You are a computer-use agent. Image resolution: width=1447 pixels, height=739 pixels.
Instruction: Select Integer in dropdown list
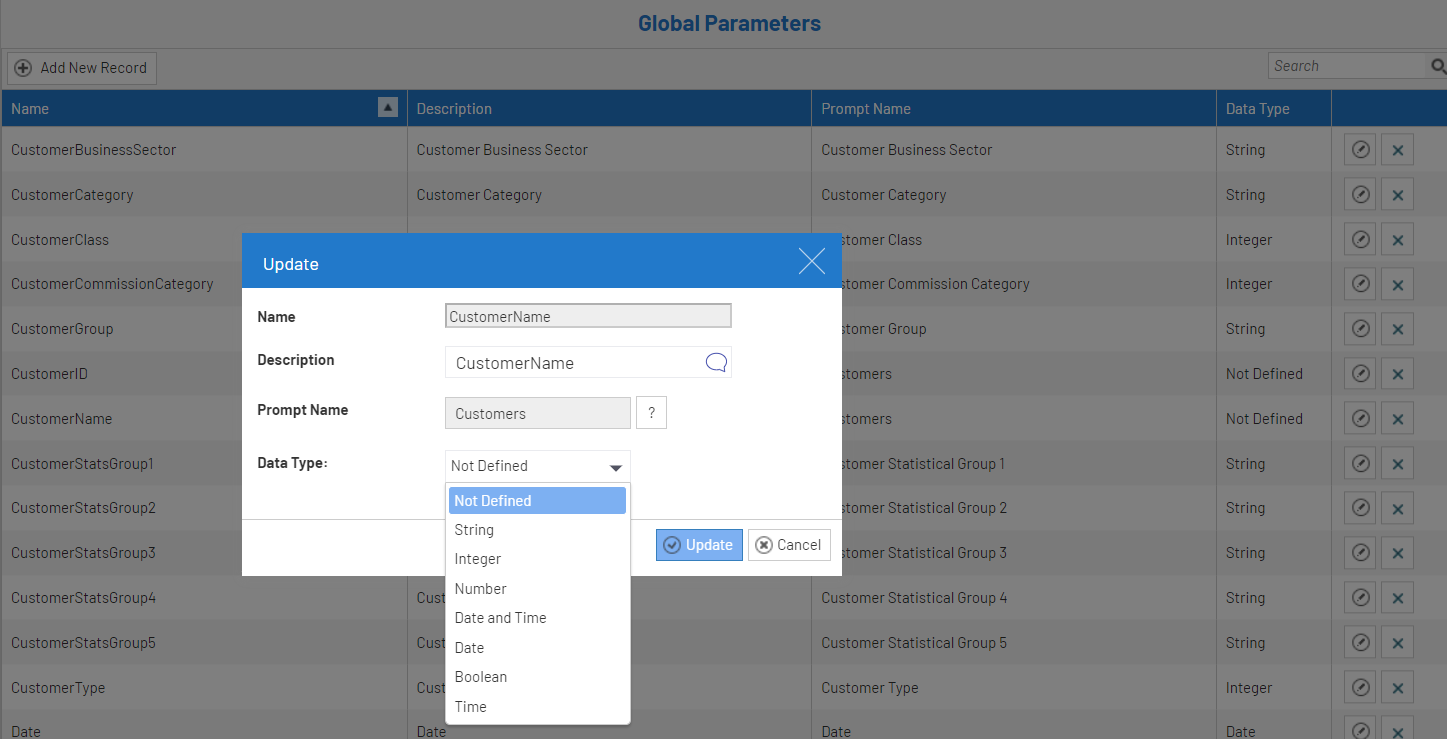(478, 559)
